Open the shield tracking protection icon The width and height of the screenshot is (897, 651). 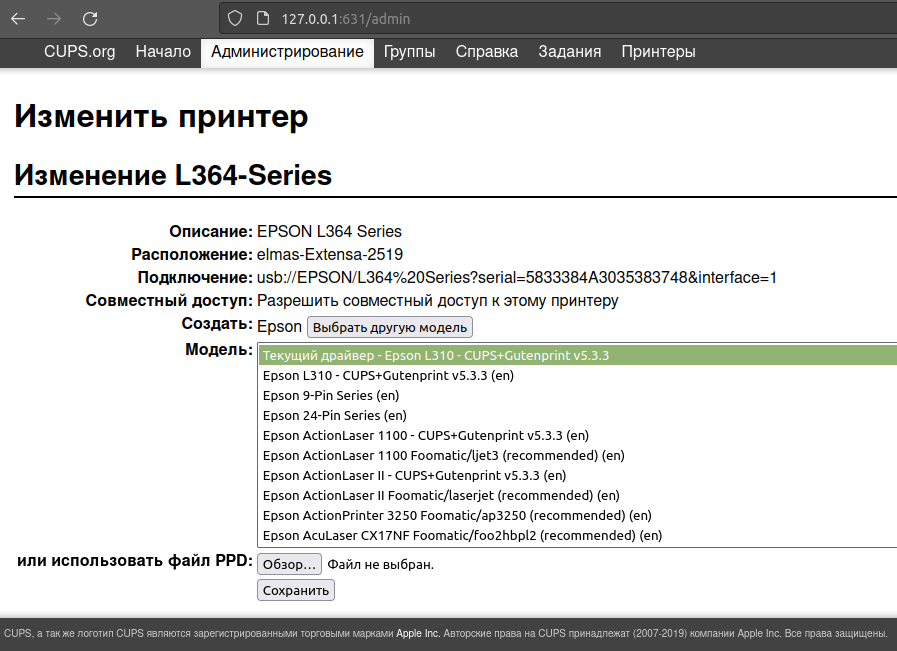(235, 19)
